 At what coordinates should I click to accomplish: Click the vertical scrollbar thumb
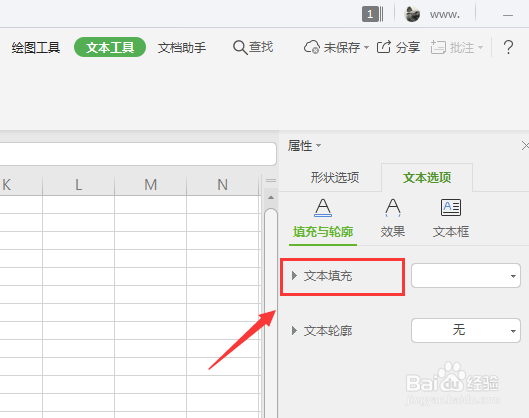pyautogui.click(x=271, y=312)
